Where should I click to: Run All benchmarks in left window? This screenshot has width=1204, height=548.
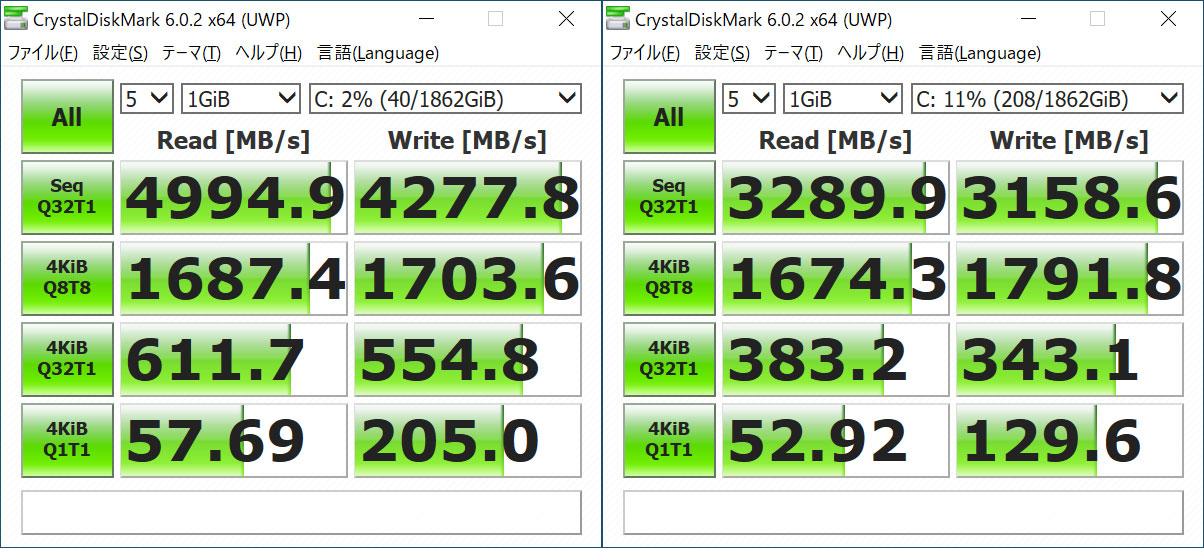point(67,117)
